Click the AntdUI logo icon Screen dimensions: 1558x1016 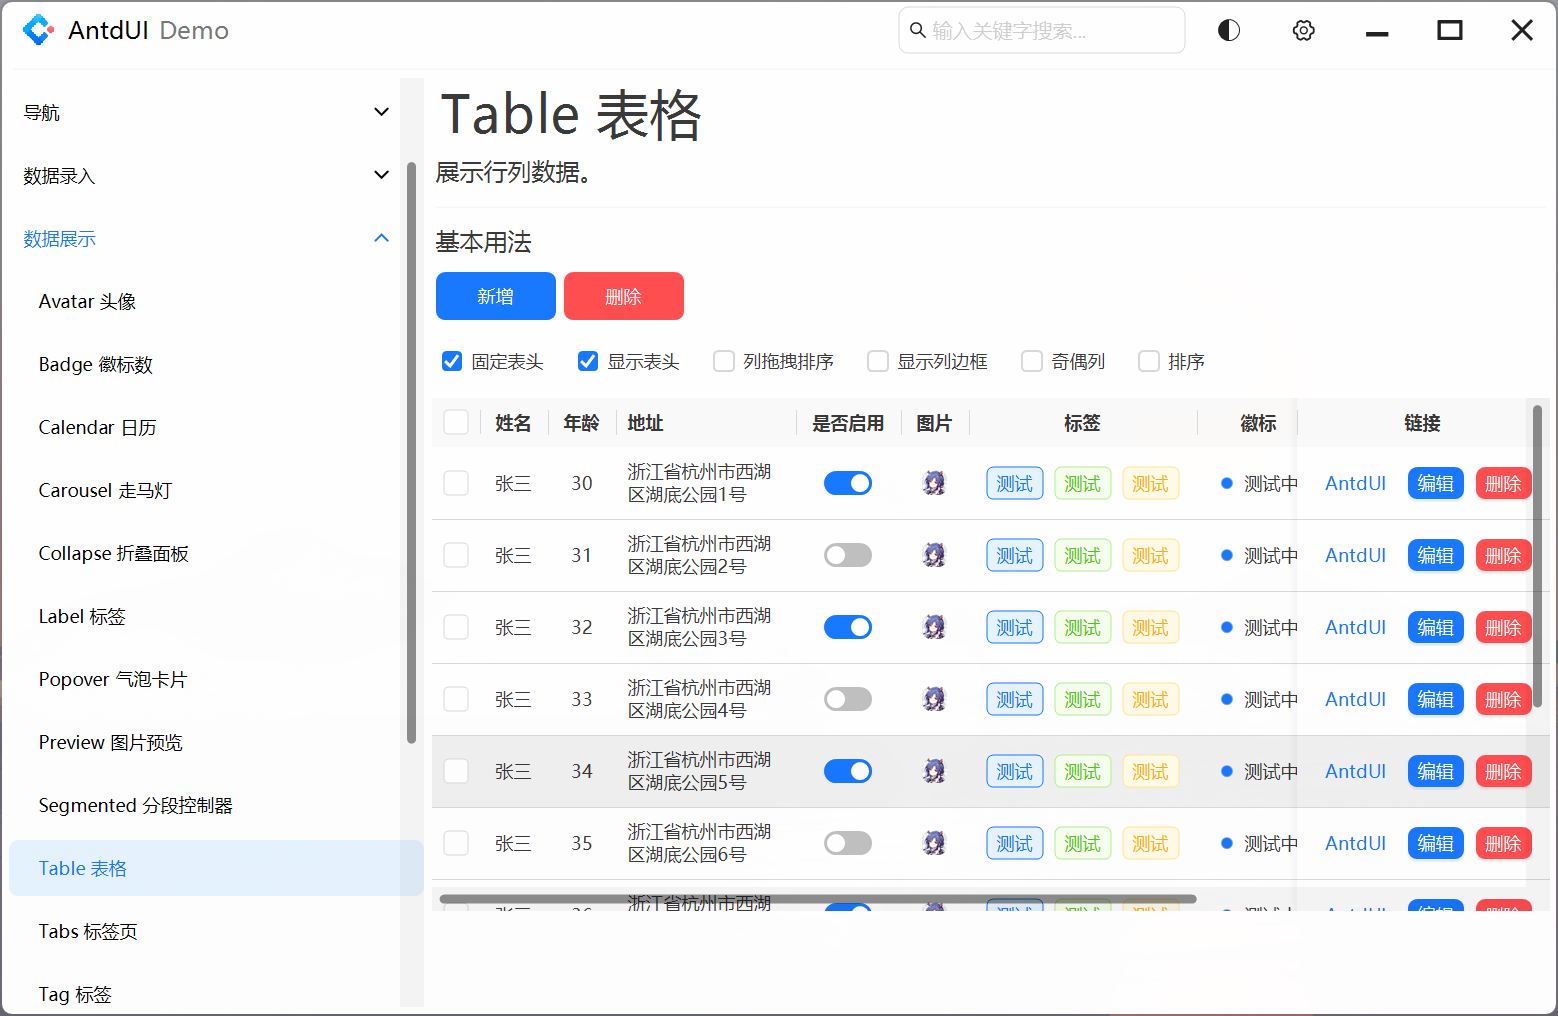[x=38, y=30]
